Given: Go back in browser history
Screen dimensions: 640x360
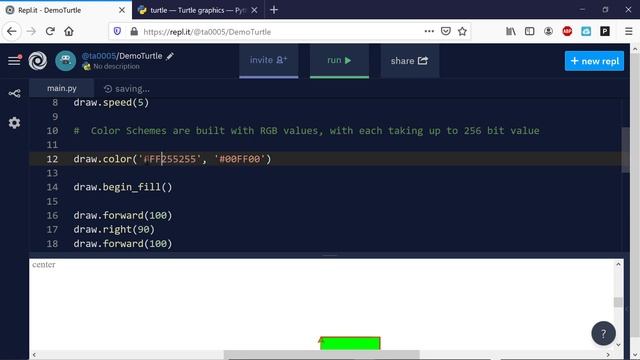Looking at the screenshot, I should click(12, 31).
